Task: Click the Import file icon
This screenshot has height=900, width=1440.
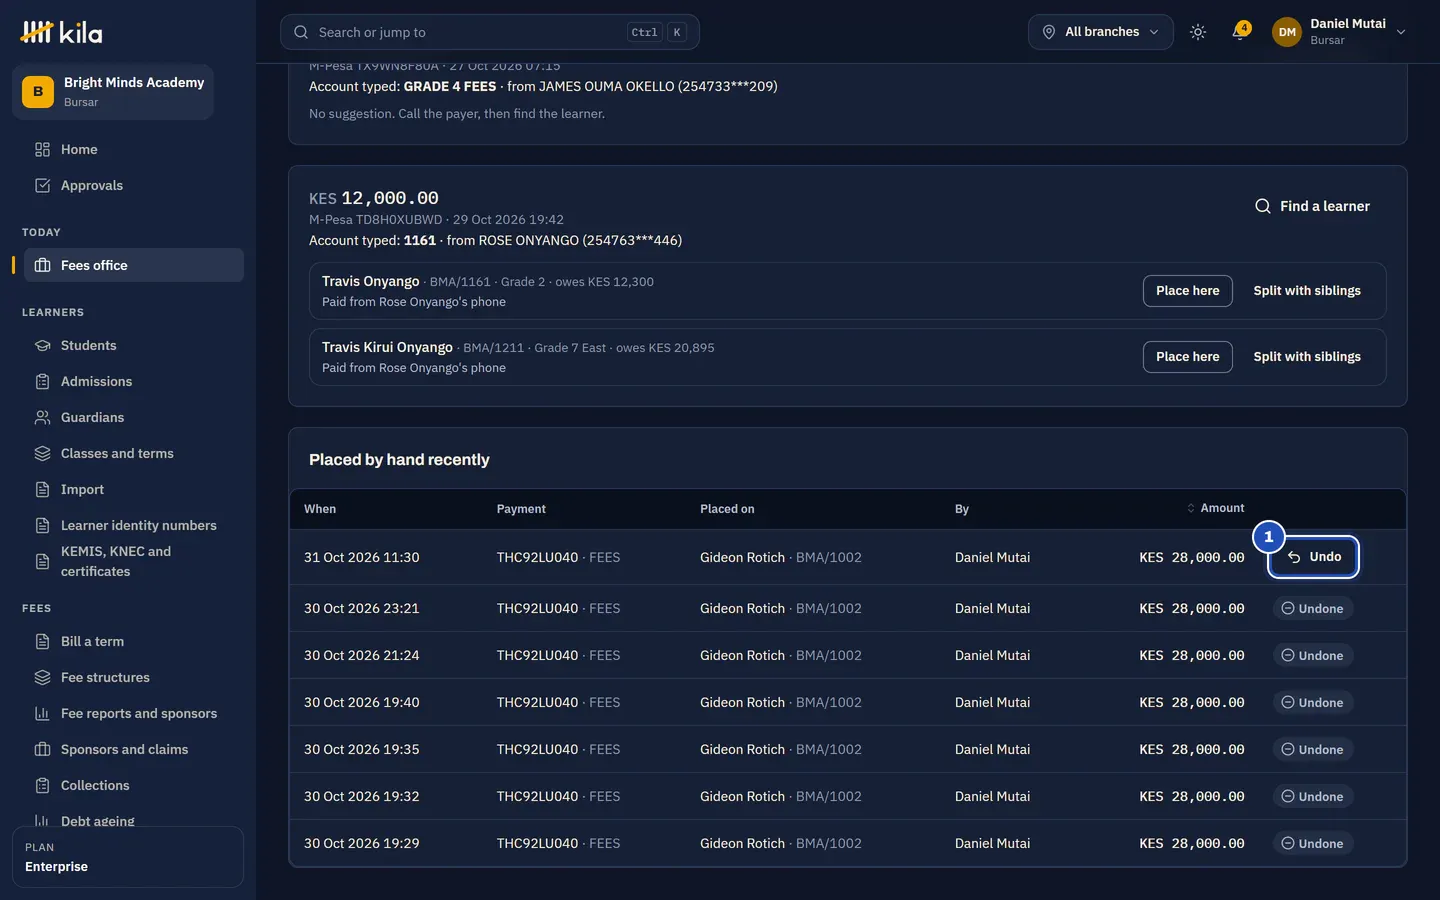Action: [x=42, y=489]
